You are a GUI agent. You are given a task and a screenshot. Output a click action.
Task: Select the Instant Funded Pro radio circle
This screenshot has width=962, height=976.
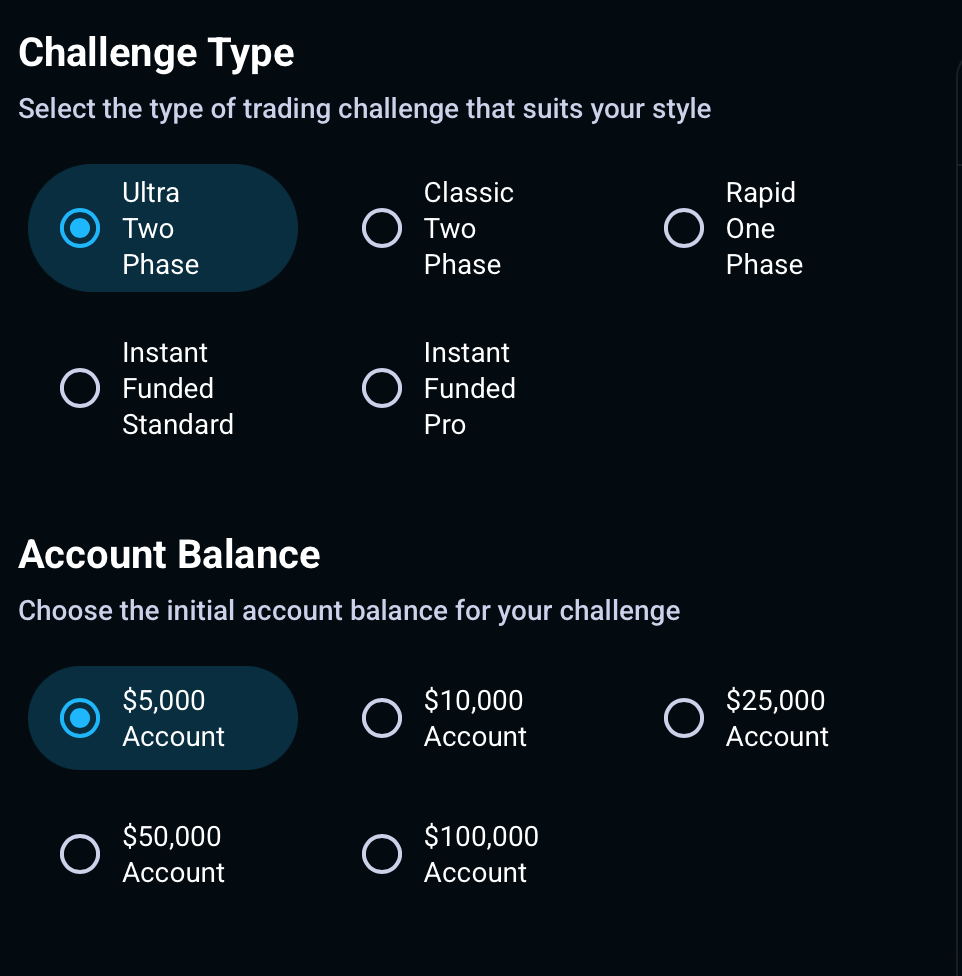pyautogui.click(x=381, y=388)
